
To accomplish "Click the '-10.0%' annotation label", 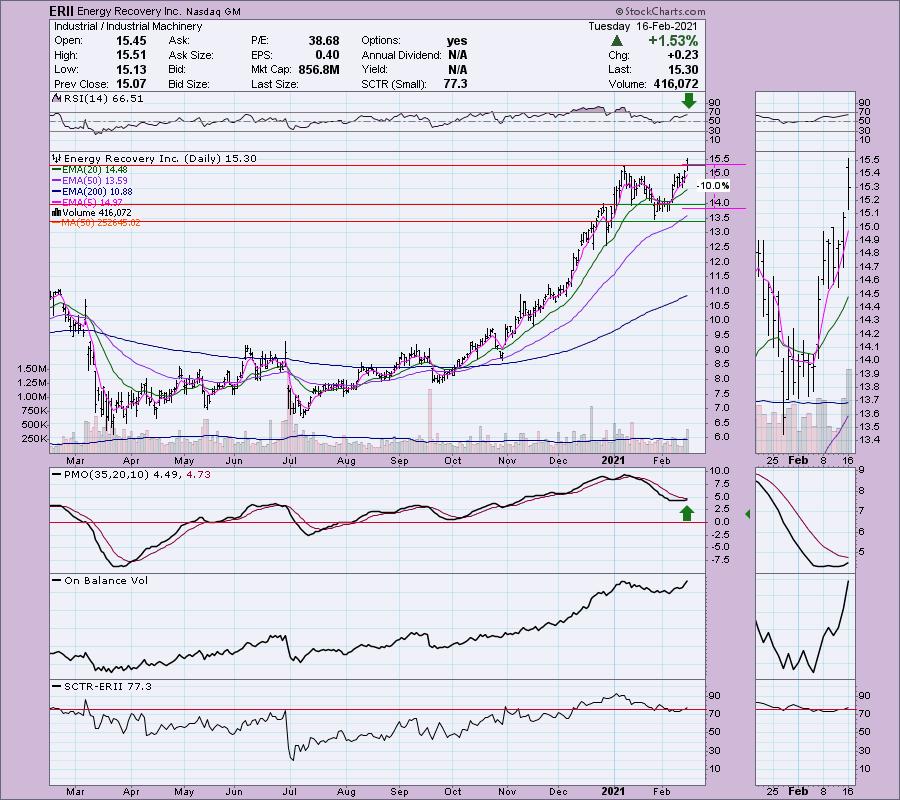I will point(713,186).
